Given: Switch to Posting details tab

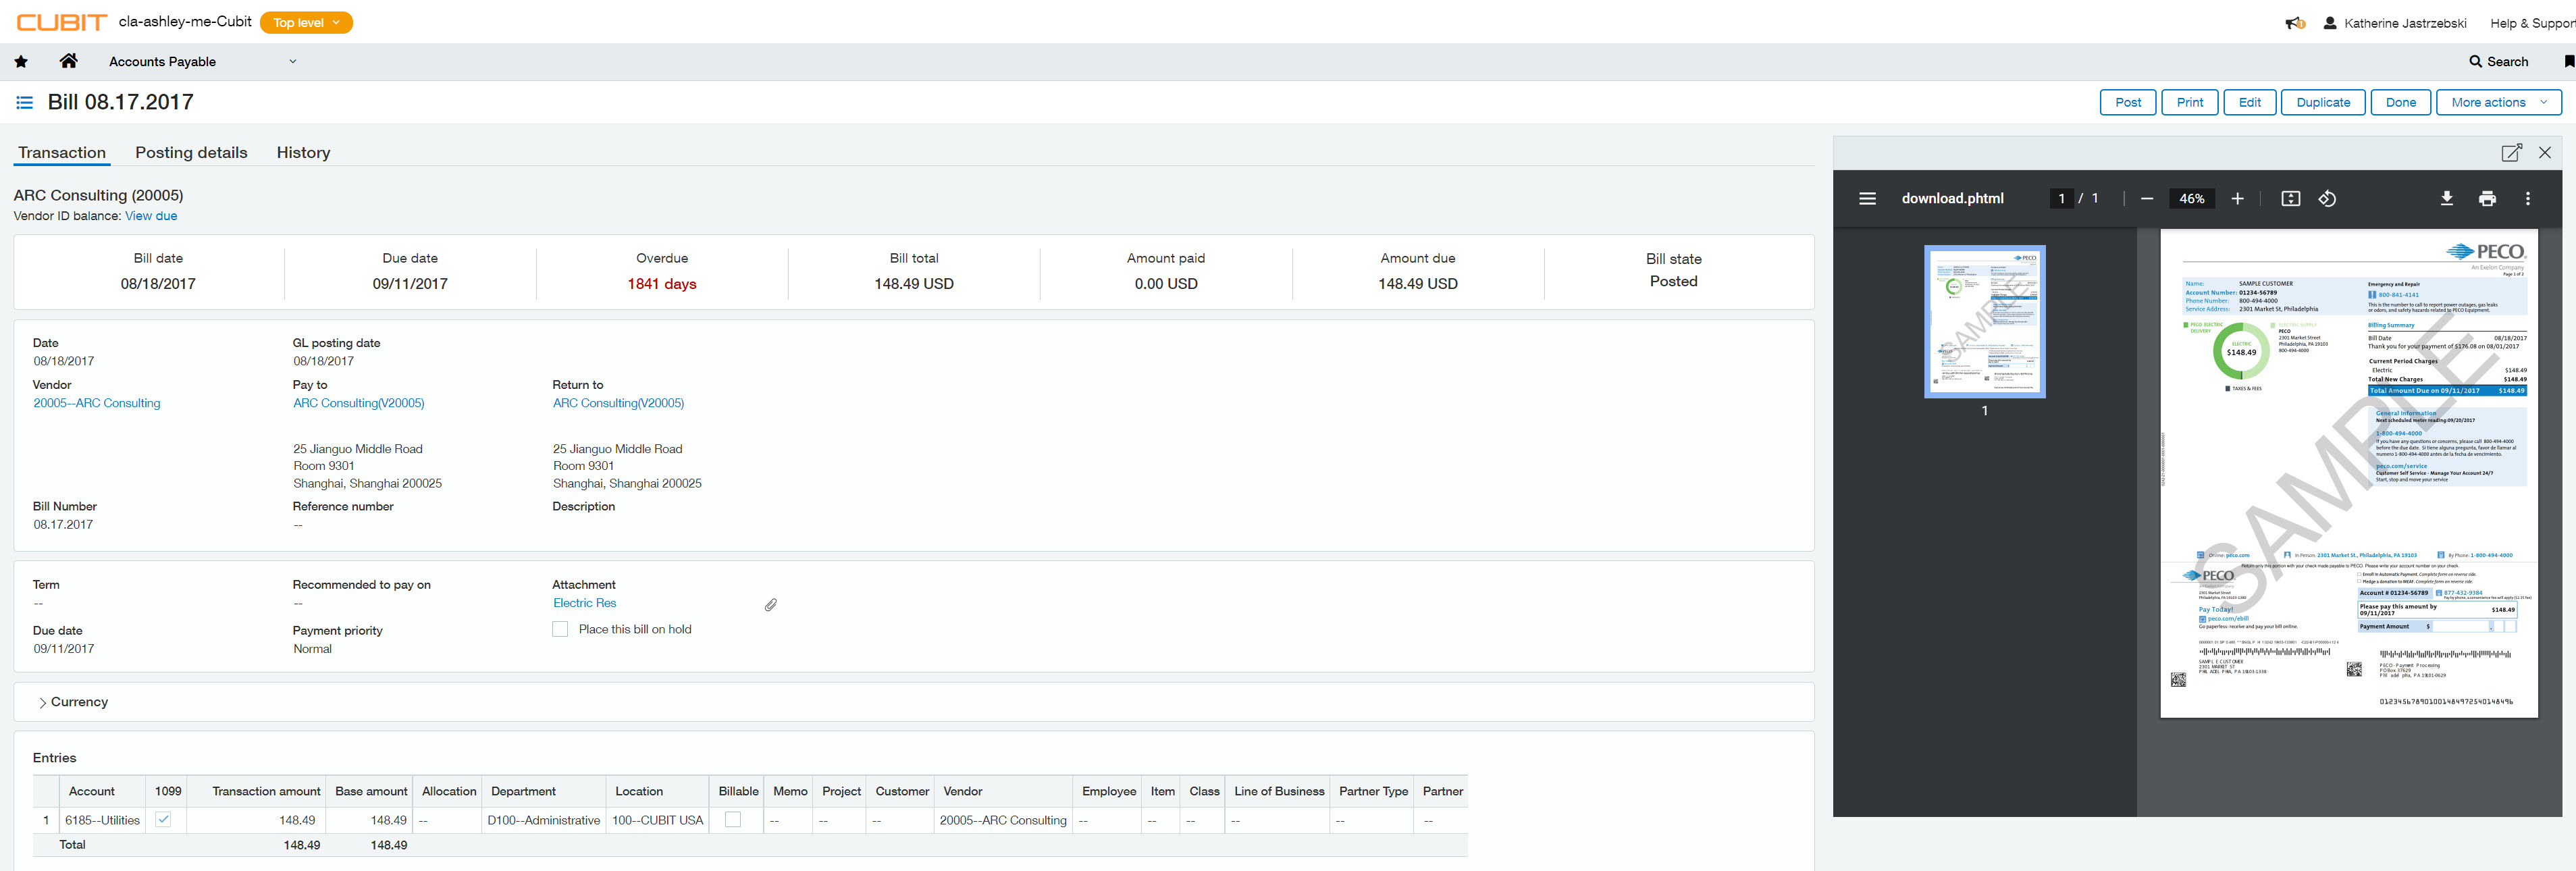Looking at the screenshot, I should click(191, 153).
